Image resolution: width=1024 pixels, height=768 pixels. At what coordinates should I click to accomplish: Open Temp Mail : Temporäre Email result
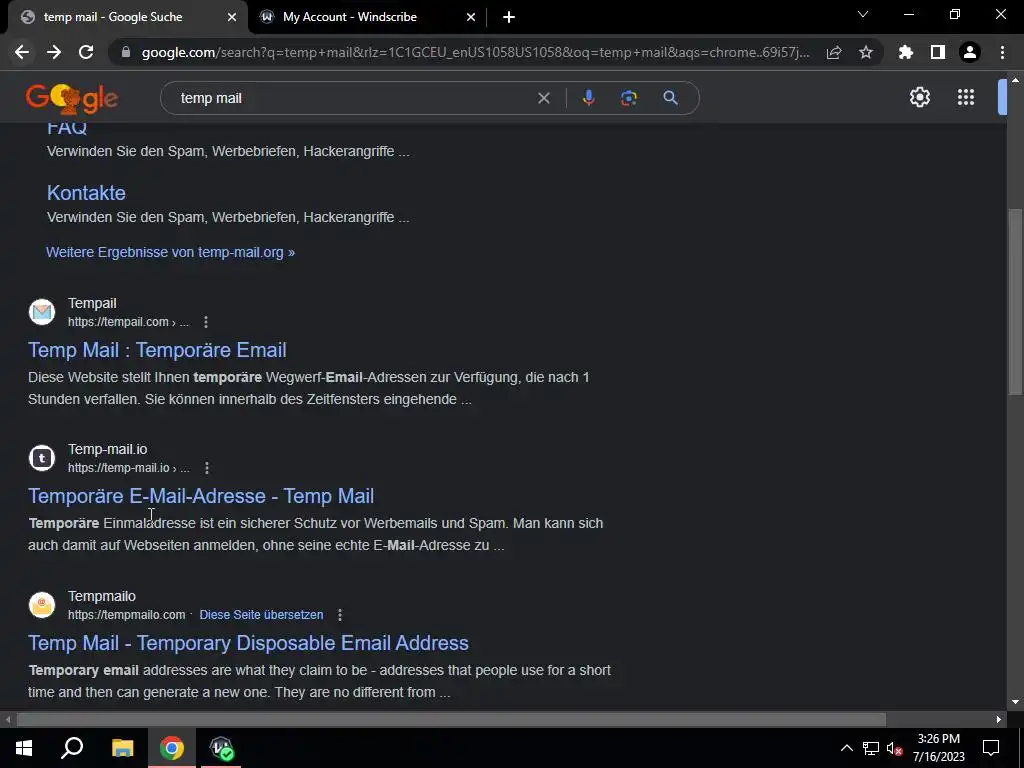click(x=157, y=350)
